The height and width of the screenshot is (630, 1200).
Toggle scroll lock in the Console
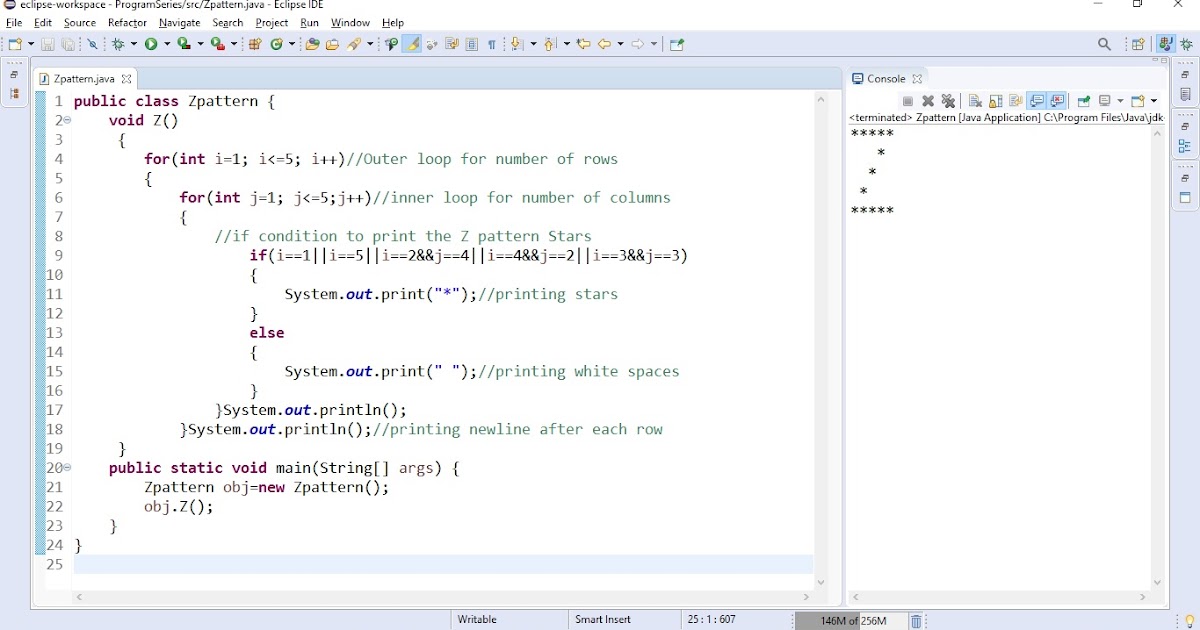click(x=994, y=100)
